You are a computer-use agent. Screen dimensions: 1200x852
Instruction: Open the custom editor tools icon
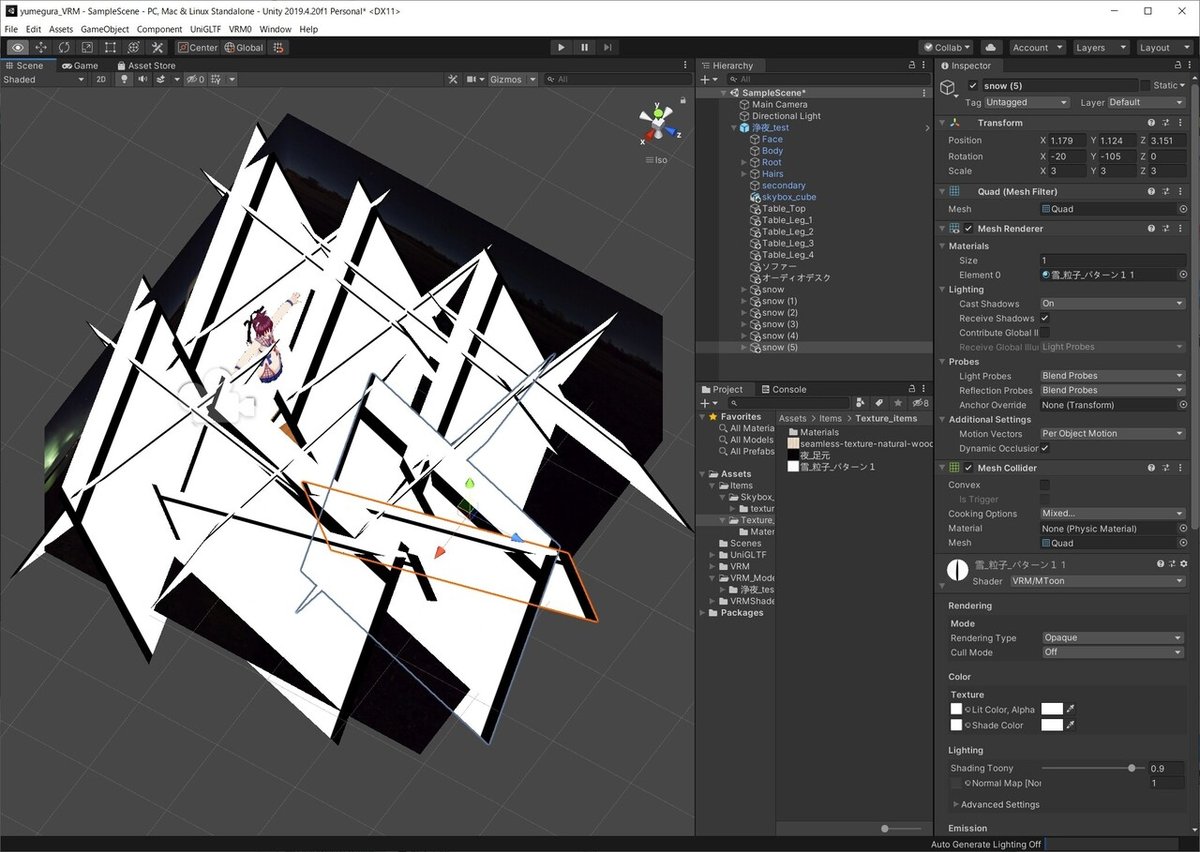157,47
